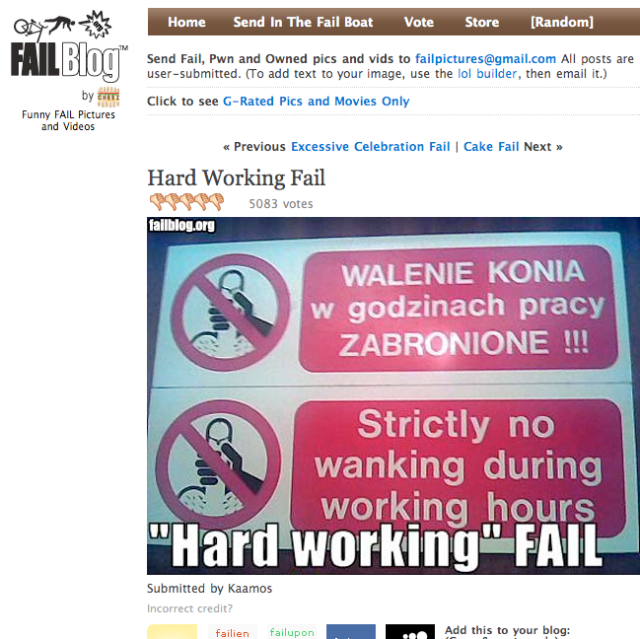640x639 pixels.
Task: Click the failpictures@gmail.com email link
Action: (x=485, y=59)
